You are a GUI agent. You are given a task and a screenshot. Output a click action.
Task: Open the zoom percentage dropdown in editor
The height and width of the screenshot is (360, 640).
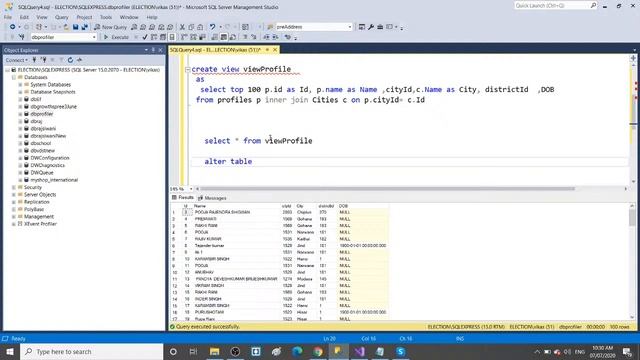[x=191, y=189]
